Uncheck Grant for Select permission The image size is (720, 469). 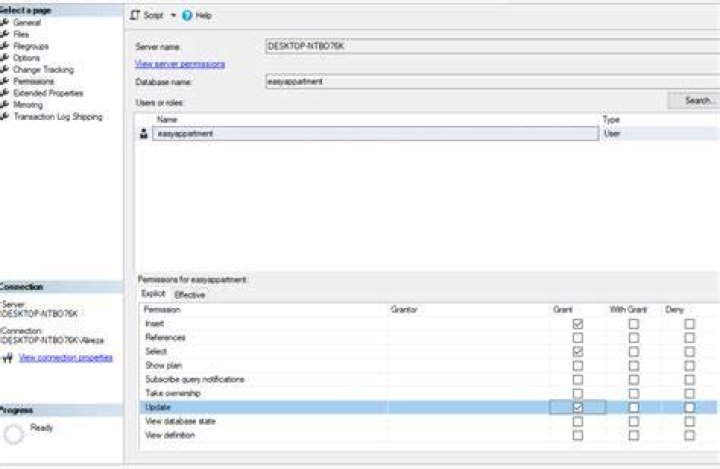[x=578, y=351]
